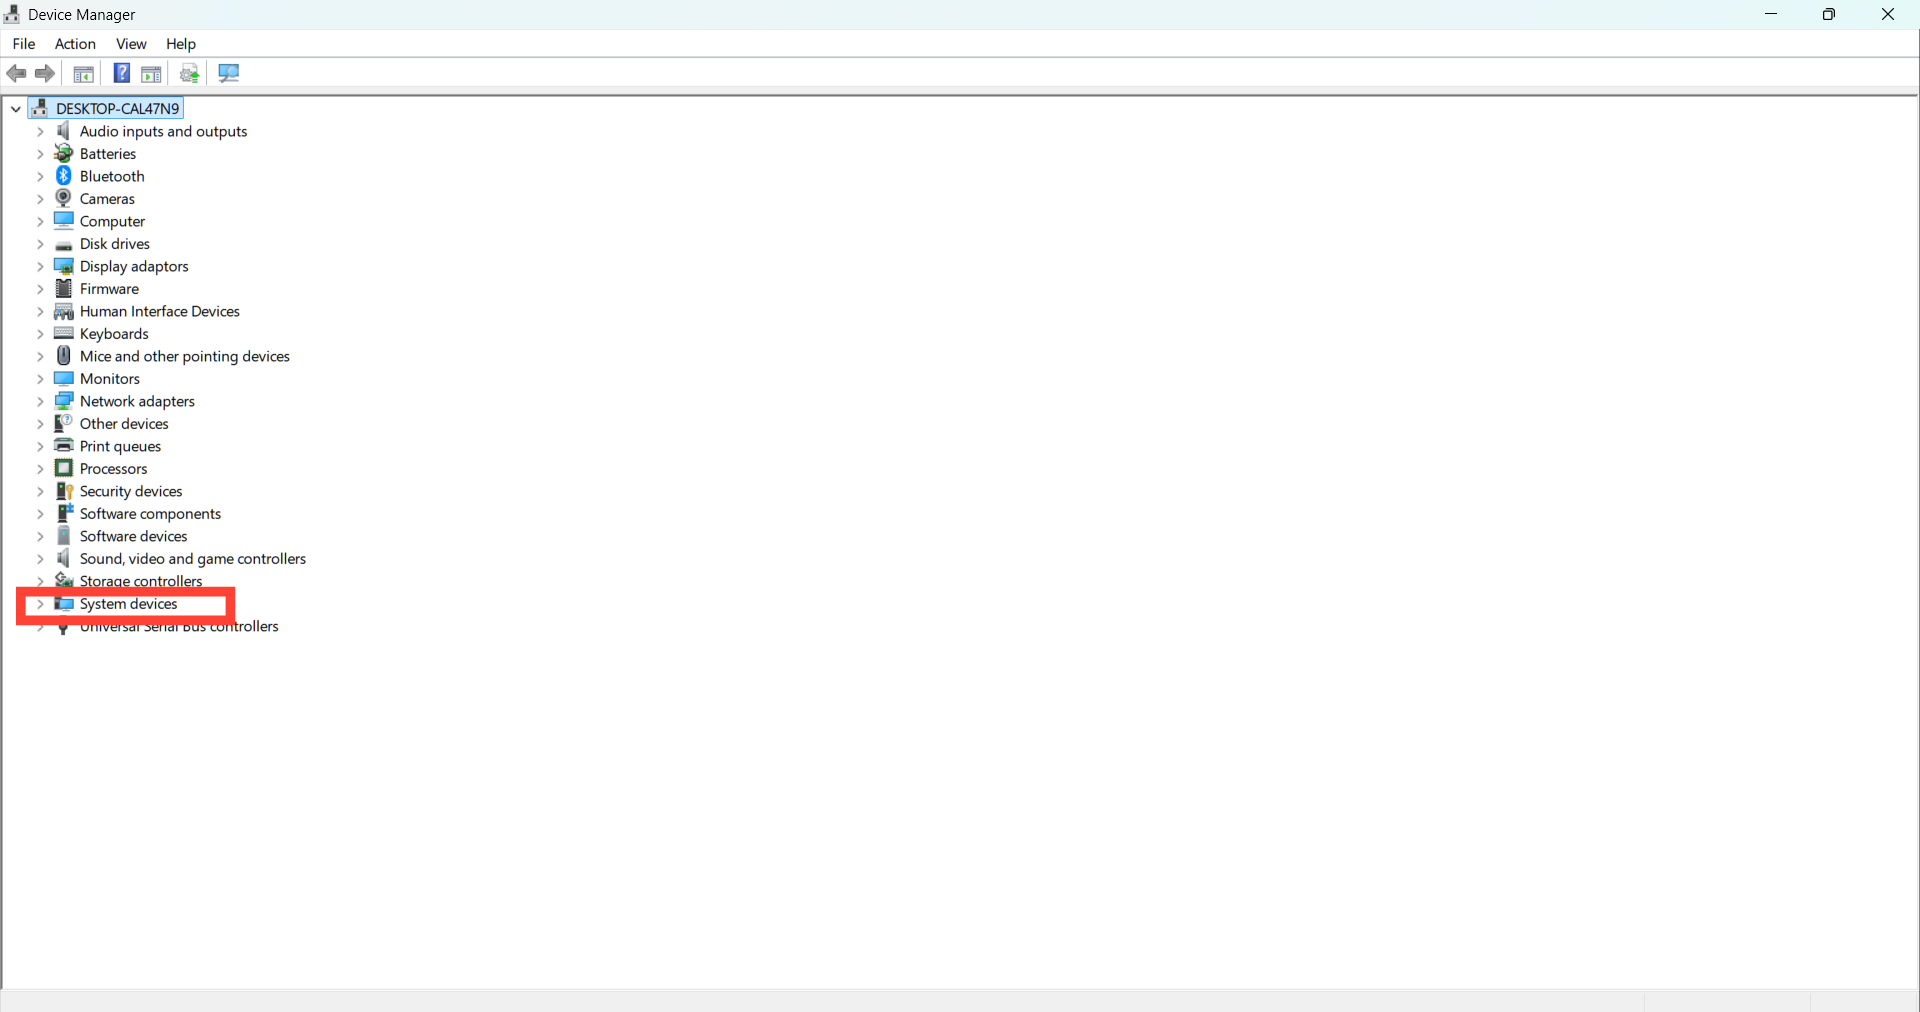Select Mice and other pointing devices
The width and height of the screenshot is (1920, 1012).
185,356
